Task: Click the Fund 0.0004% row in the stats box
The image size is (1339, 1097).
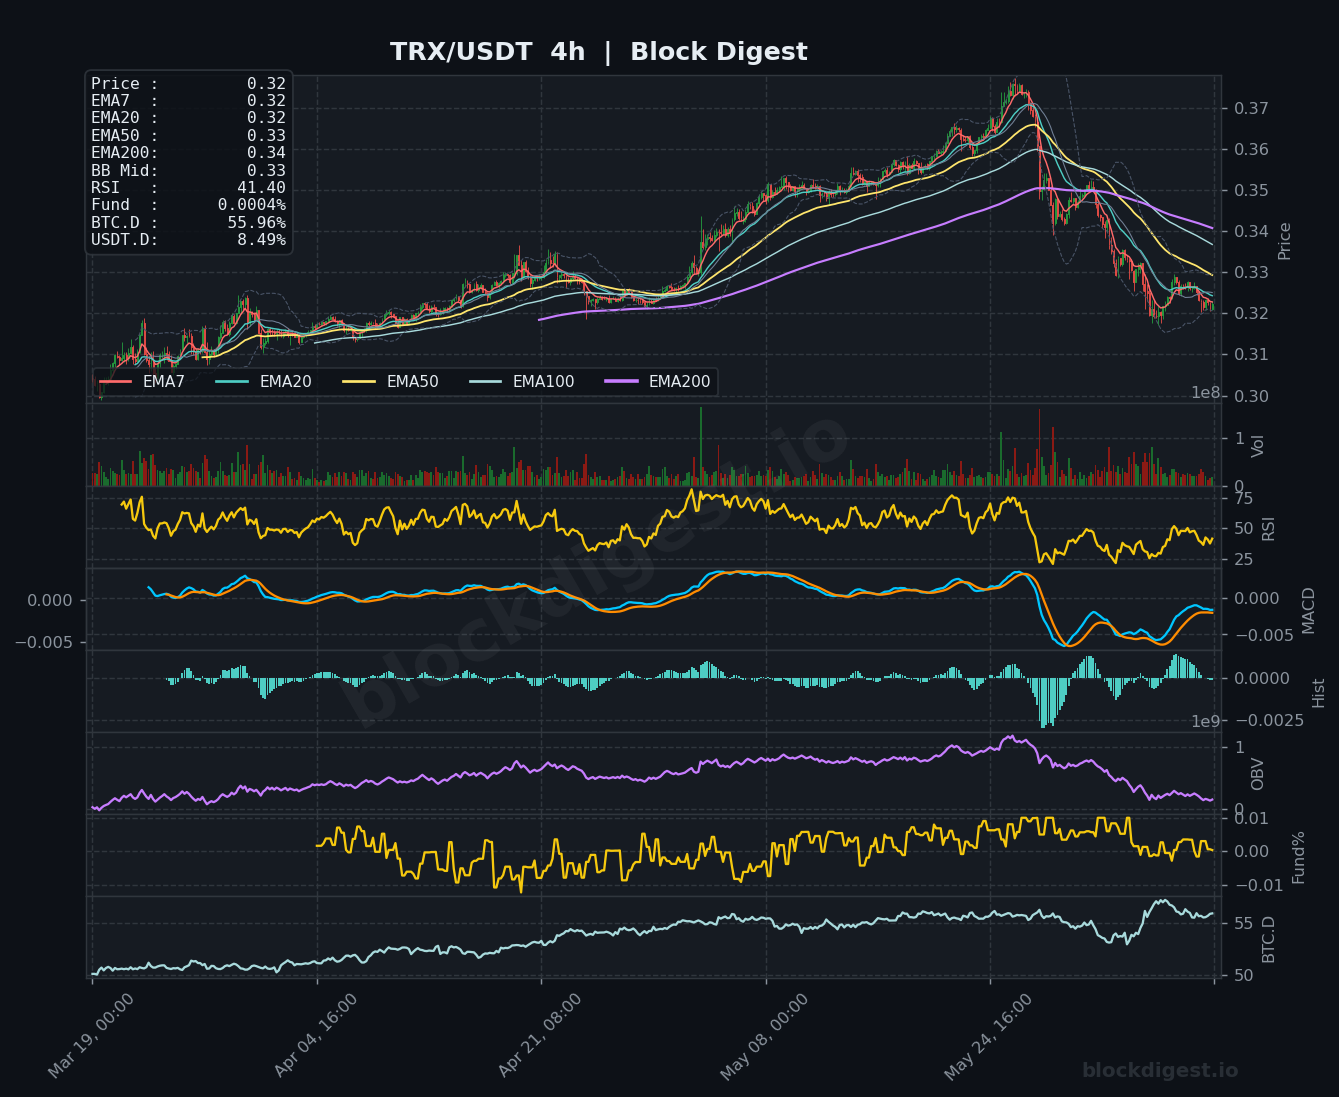Action: tap(188, 205)
